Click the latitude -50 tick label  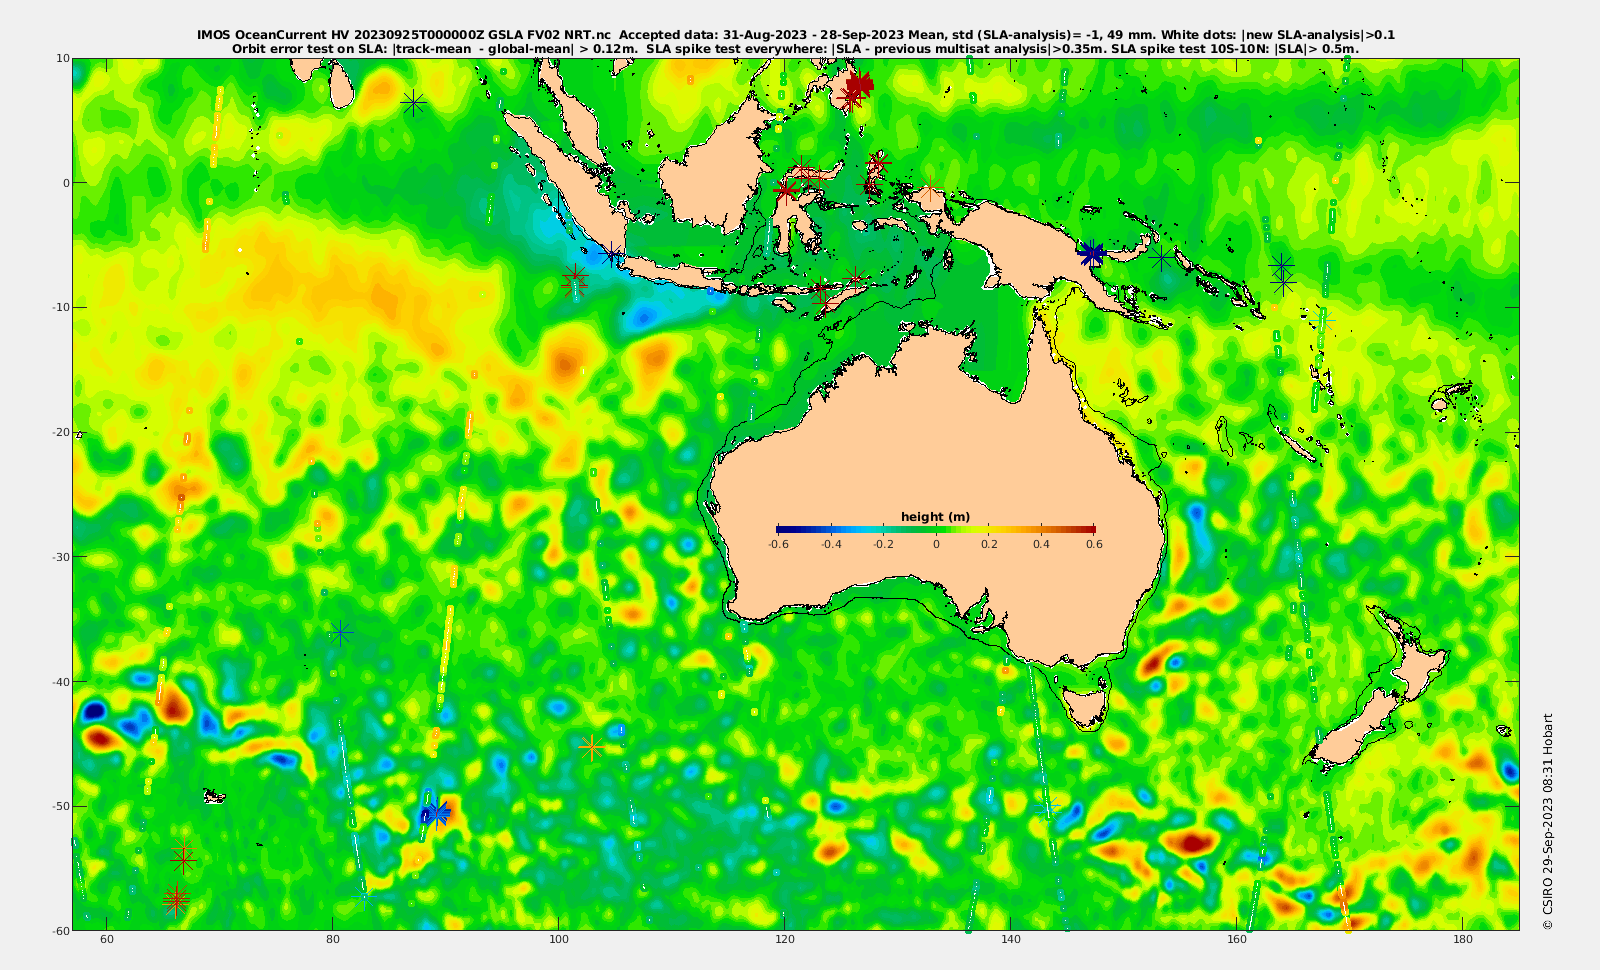(x=61, y=806)
